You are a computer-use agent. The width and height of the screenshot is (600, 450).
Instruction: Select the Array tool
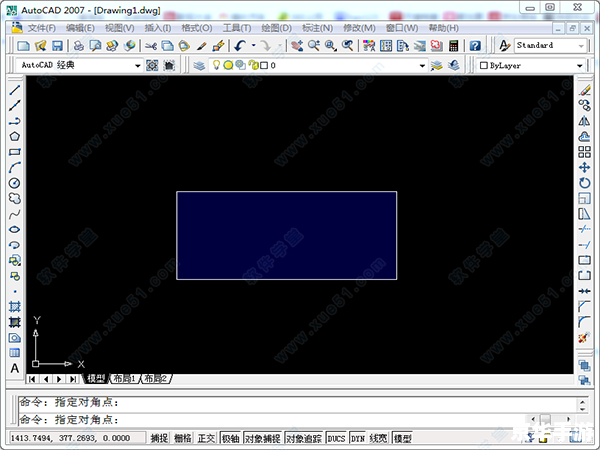585,152
